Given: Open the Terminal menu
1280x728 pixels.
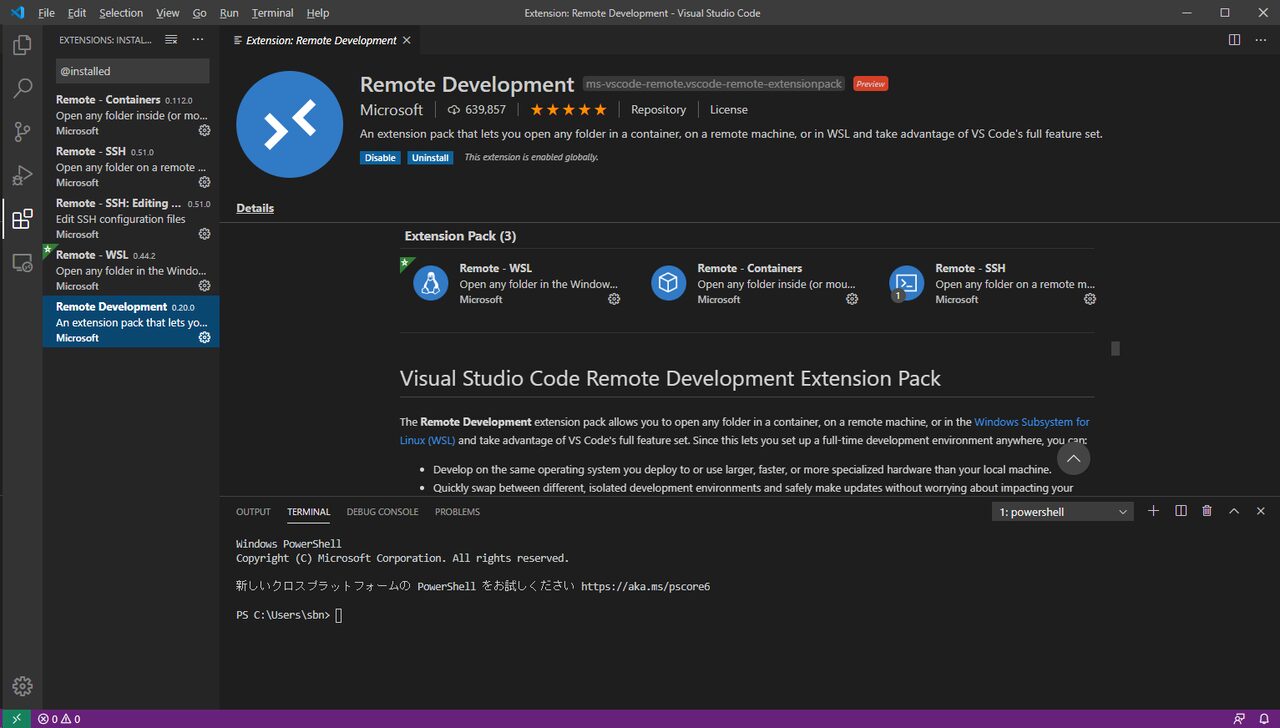Looking at the screenshot, I should pyautogui.click(x=272, y=13).
